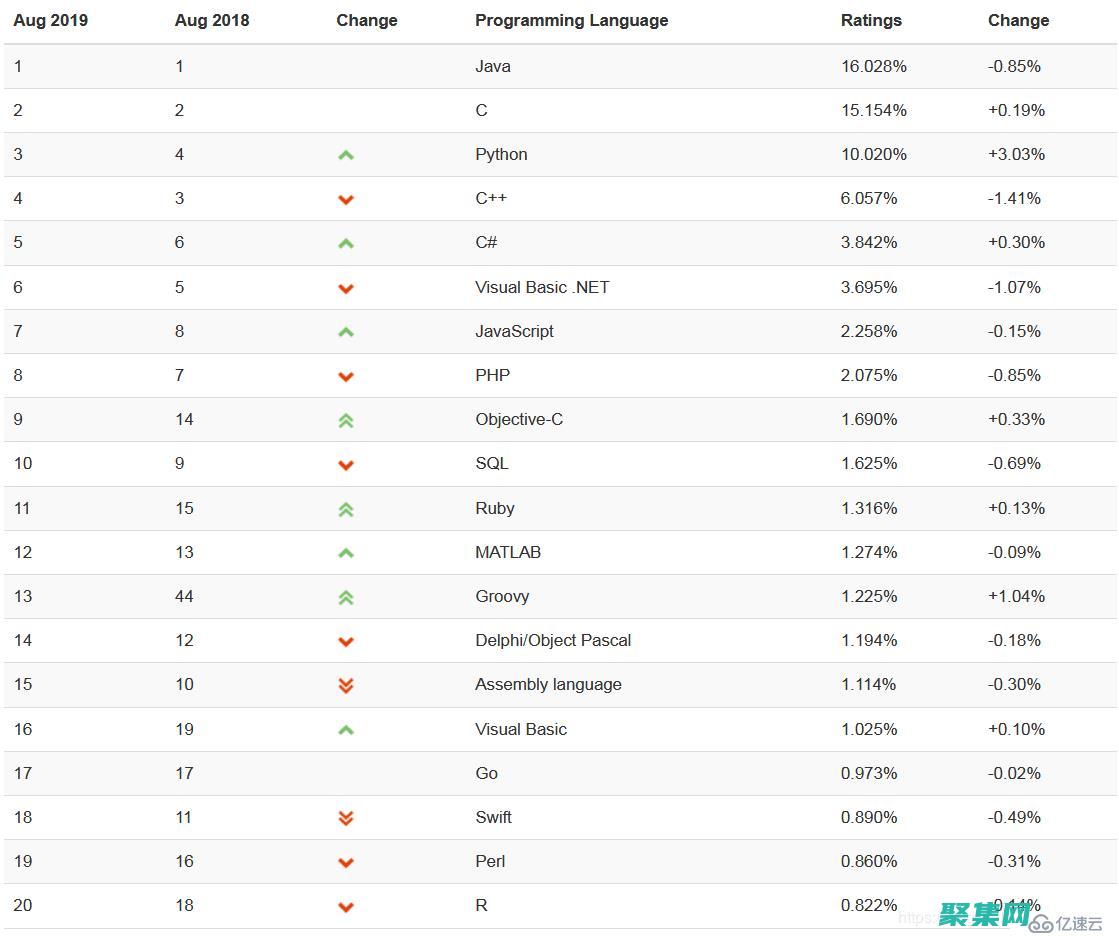Click the Visual Basic .NET entry

(542, 287)
